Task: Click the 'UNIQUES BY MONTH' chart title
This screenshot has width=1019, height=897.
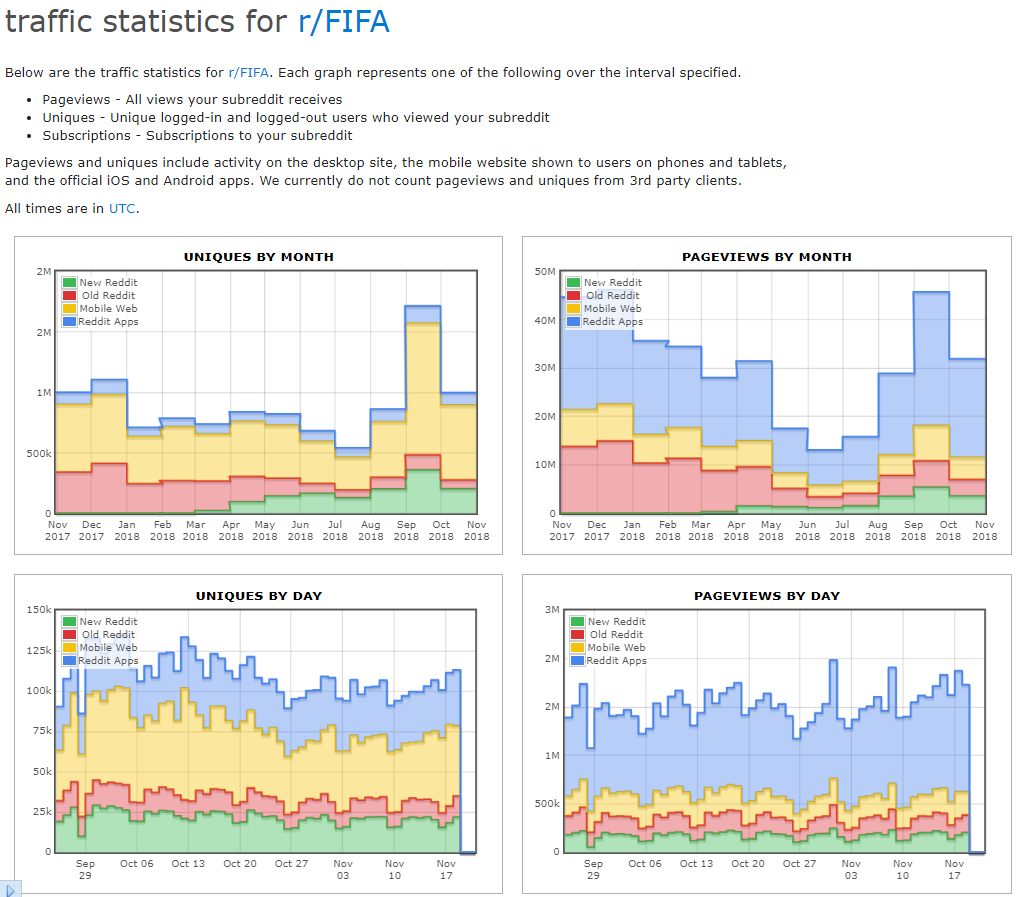Action: click(259, 257)
